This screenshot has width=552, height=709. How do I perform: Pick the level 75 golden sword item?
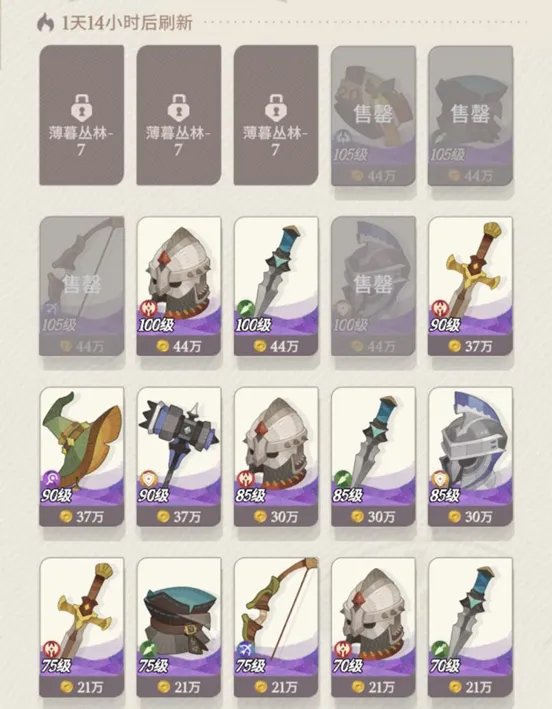point(81,627)
